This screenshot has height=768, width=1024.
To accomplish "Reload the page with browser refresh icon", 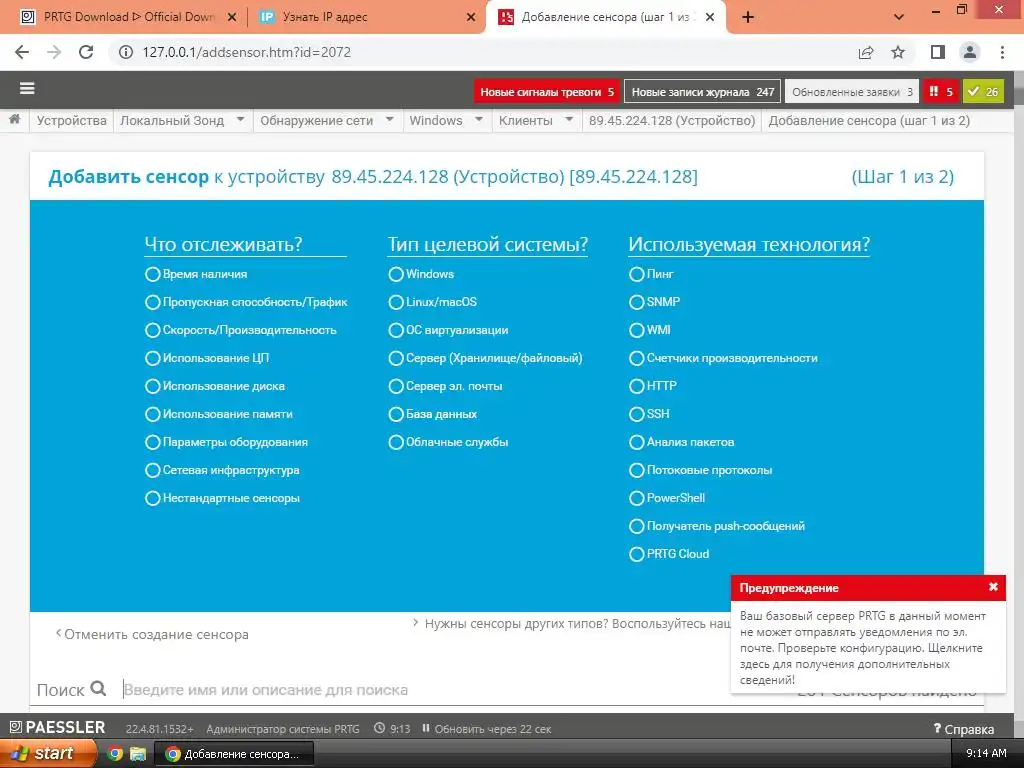I will [x=86, y=52].
